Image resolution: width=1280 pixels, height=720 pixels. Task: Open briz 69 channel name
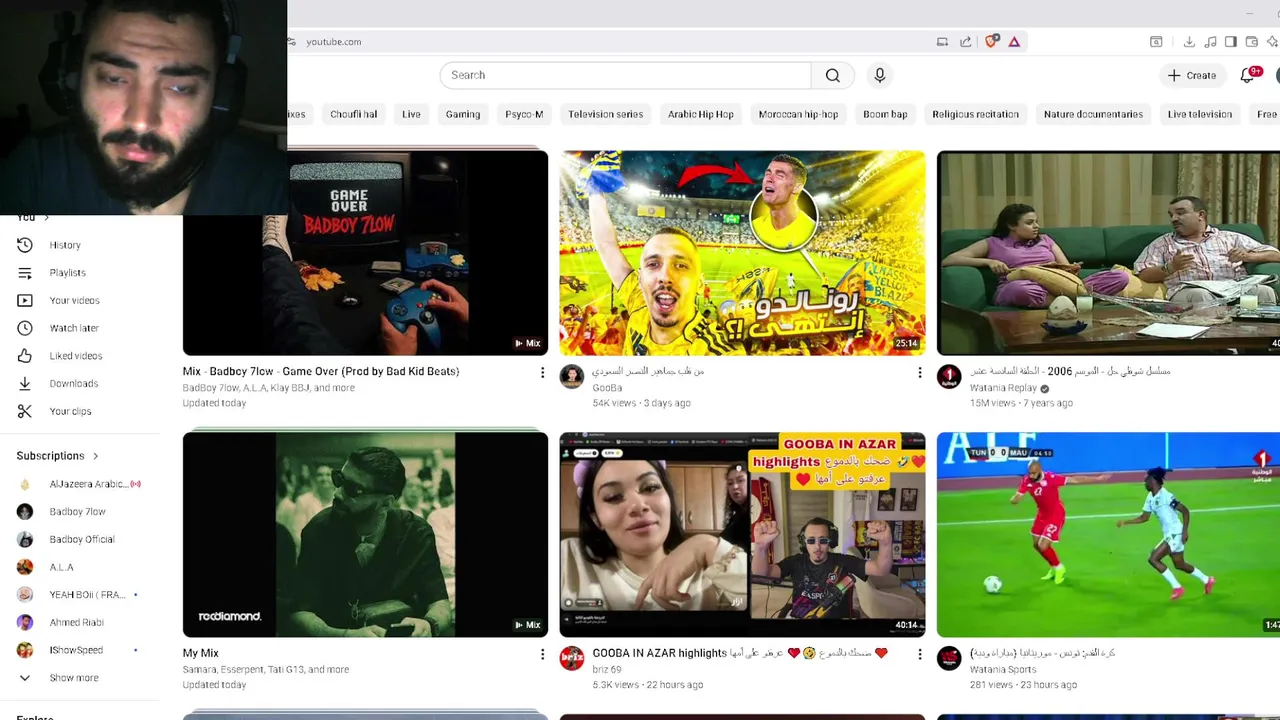(x=607, y=669)
